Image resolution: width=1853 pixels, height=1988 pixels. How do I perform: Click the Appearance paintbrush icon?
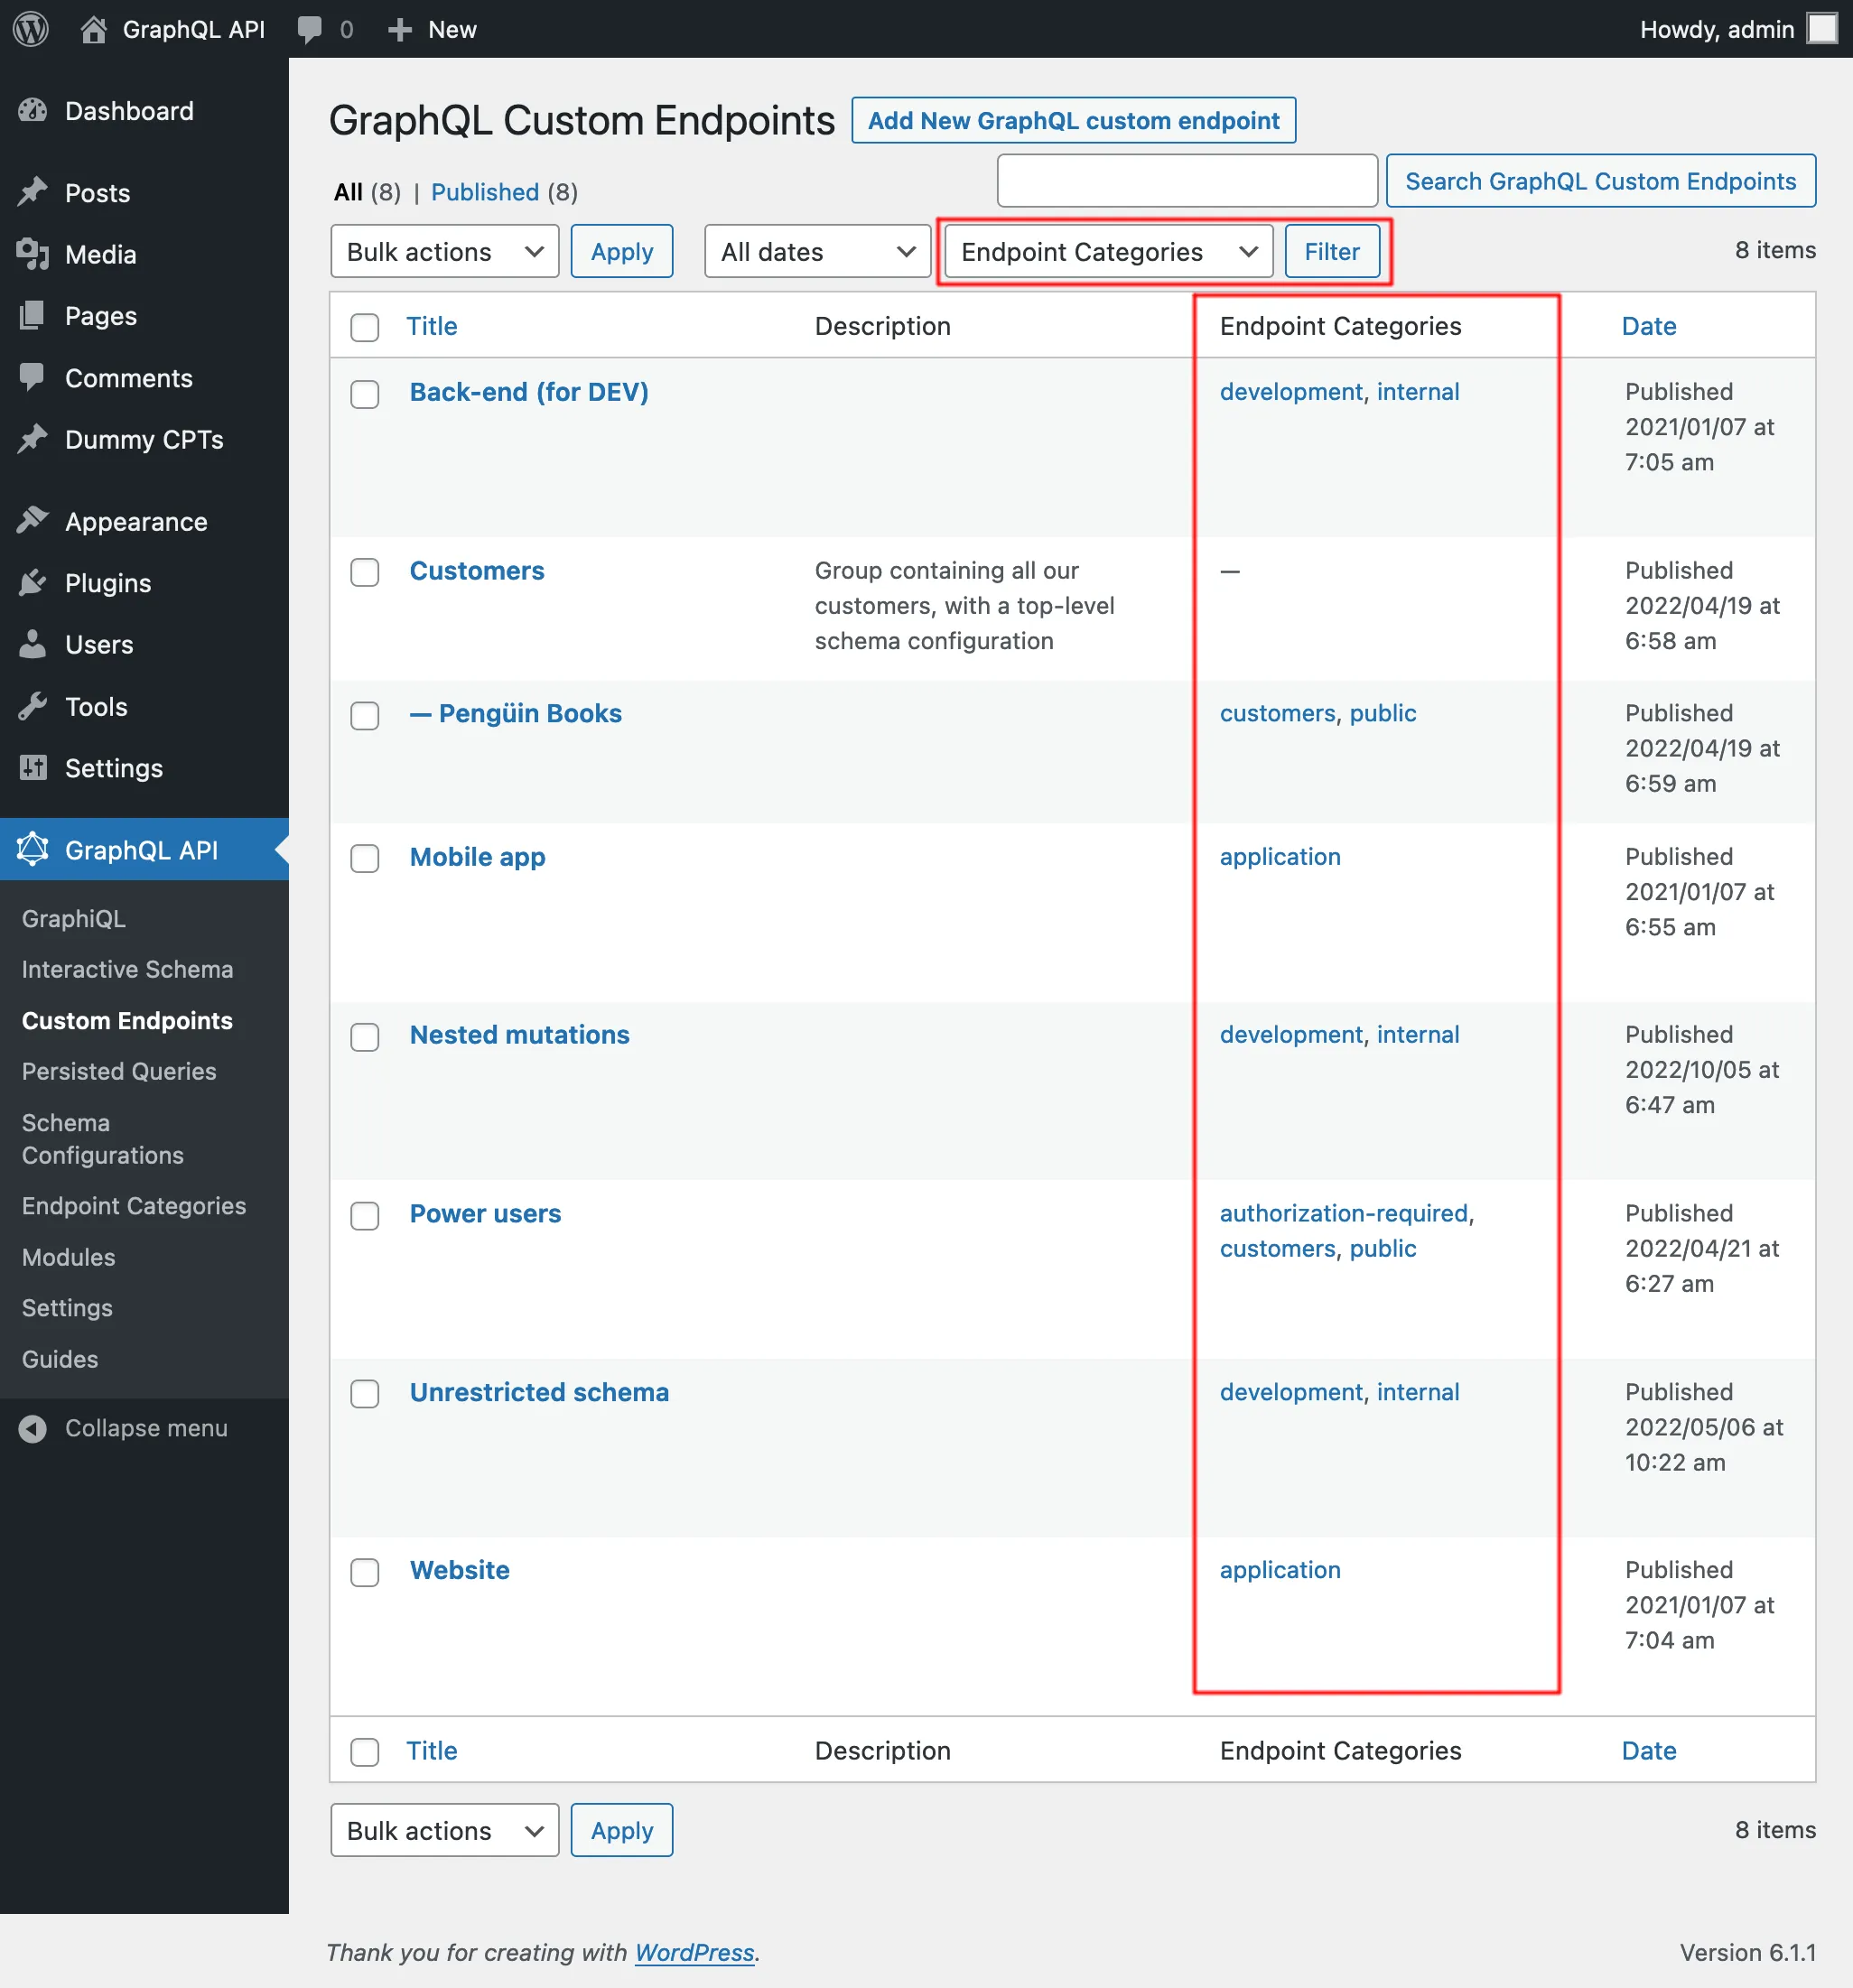click(33, 521)
